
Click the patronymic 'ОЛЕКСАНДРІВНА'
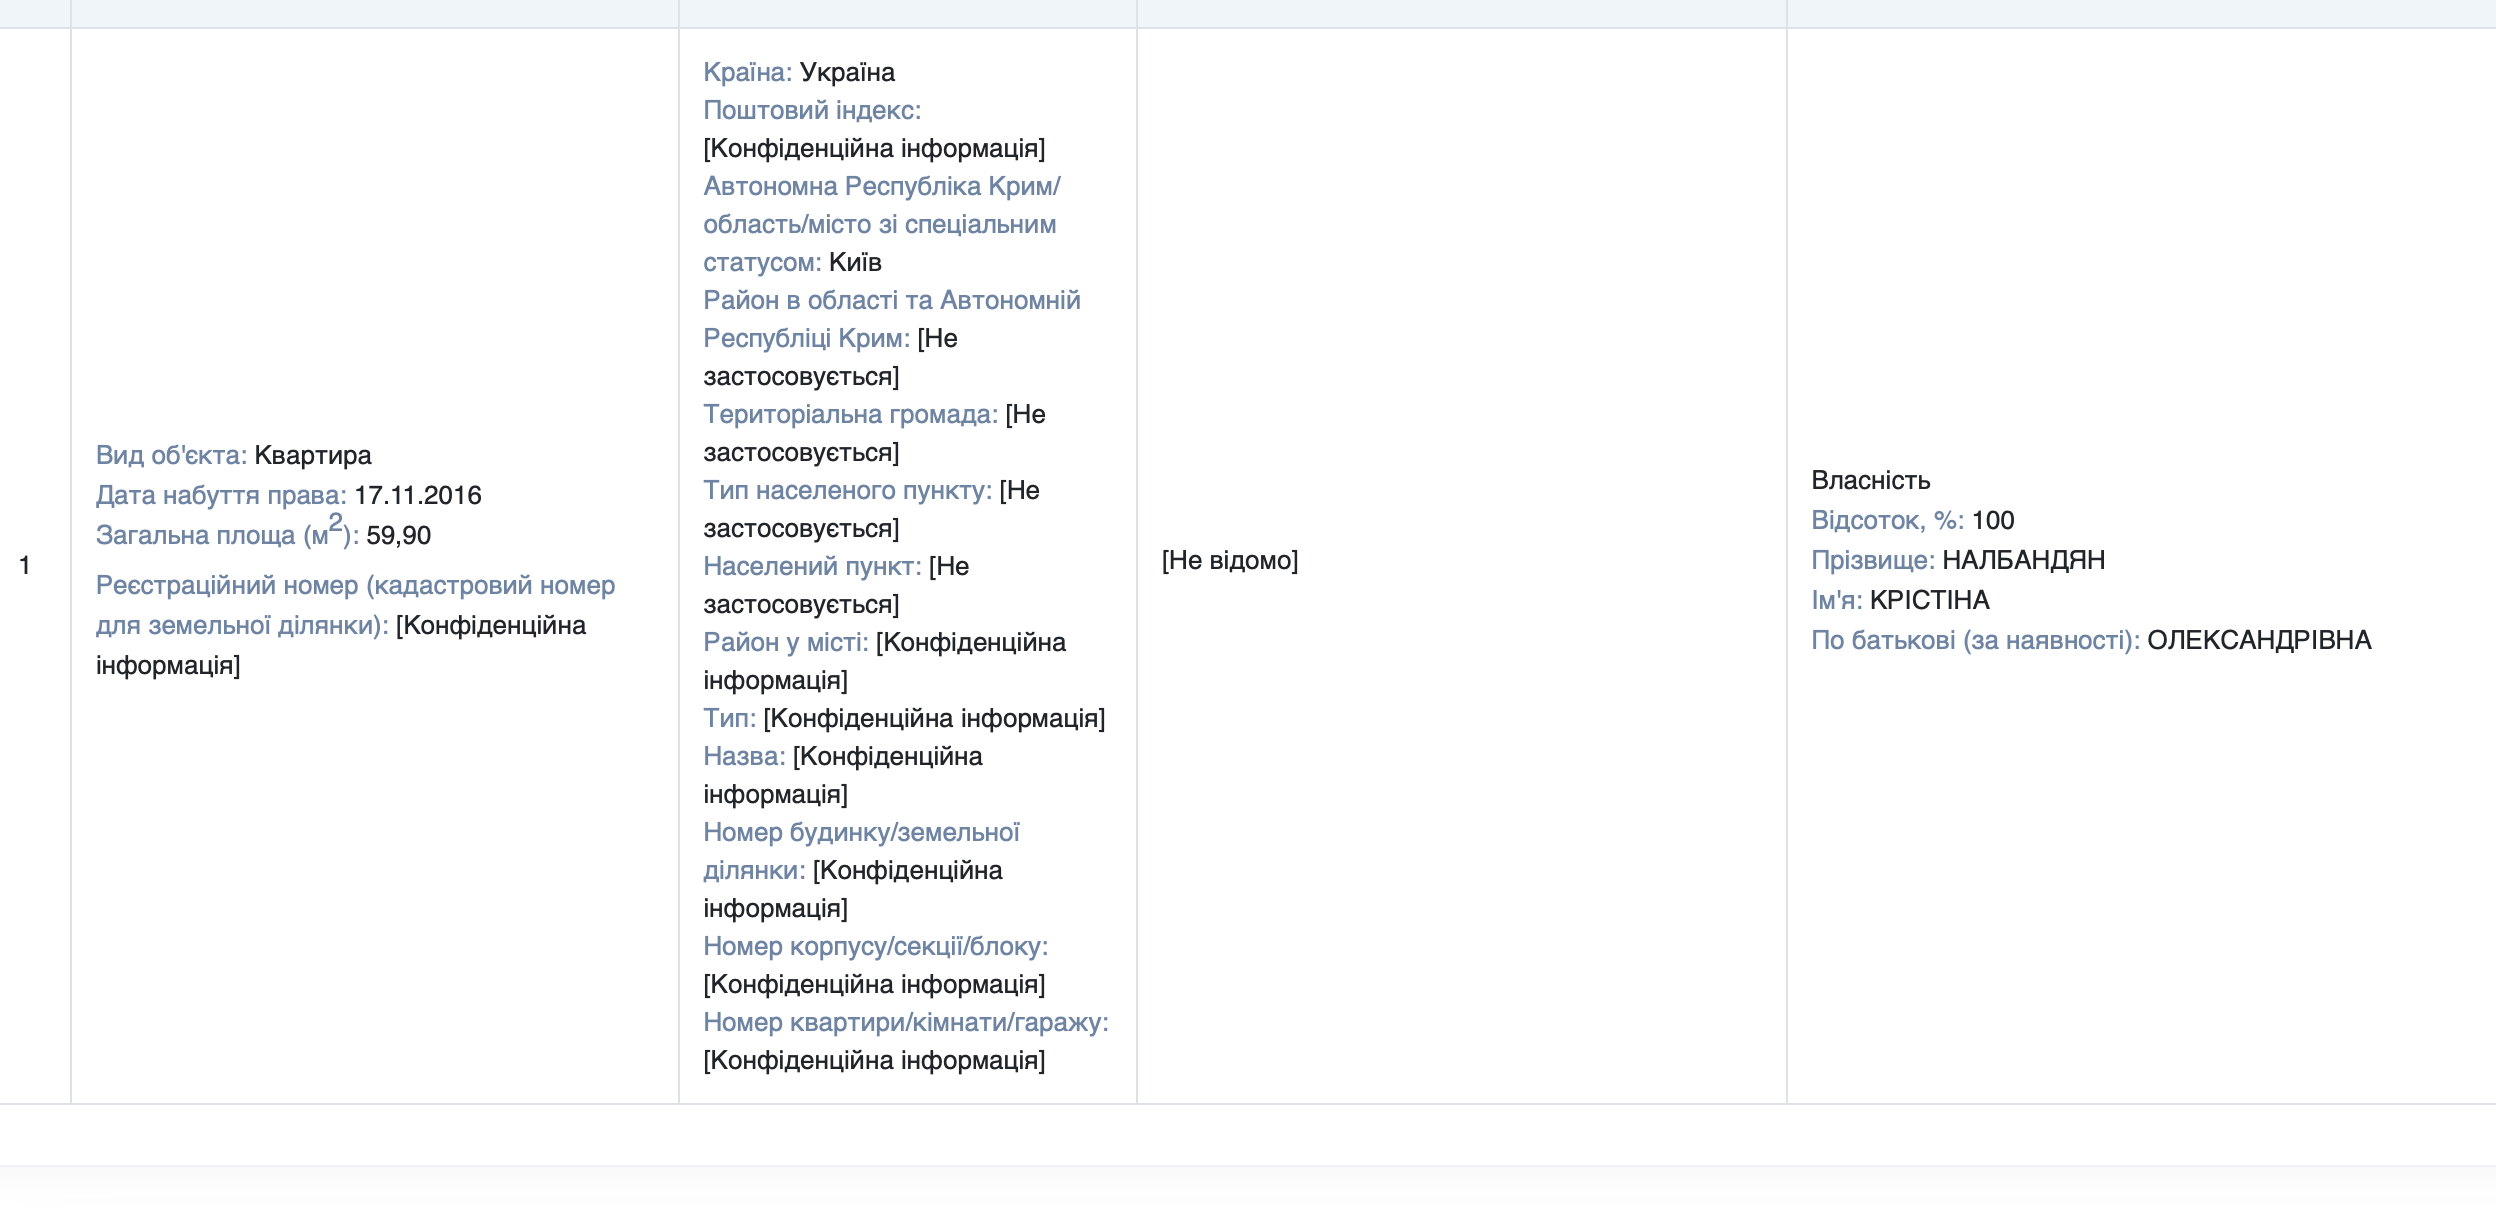click(x=2258, y=640)
